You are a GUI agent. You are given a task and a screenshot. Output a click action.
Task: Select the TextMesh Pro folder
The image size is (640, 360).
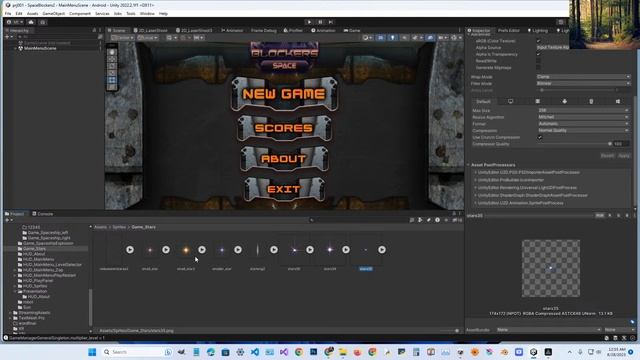[31, 318]
